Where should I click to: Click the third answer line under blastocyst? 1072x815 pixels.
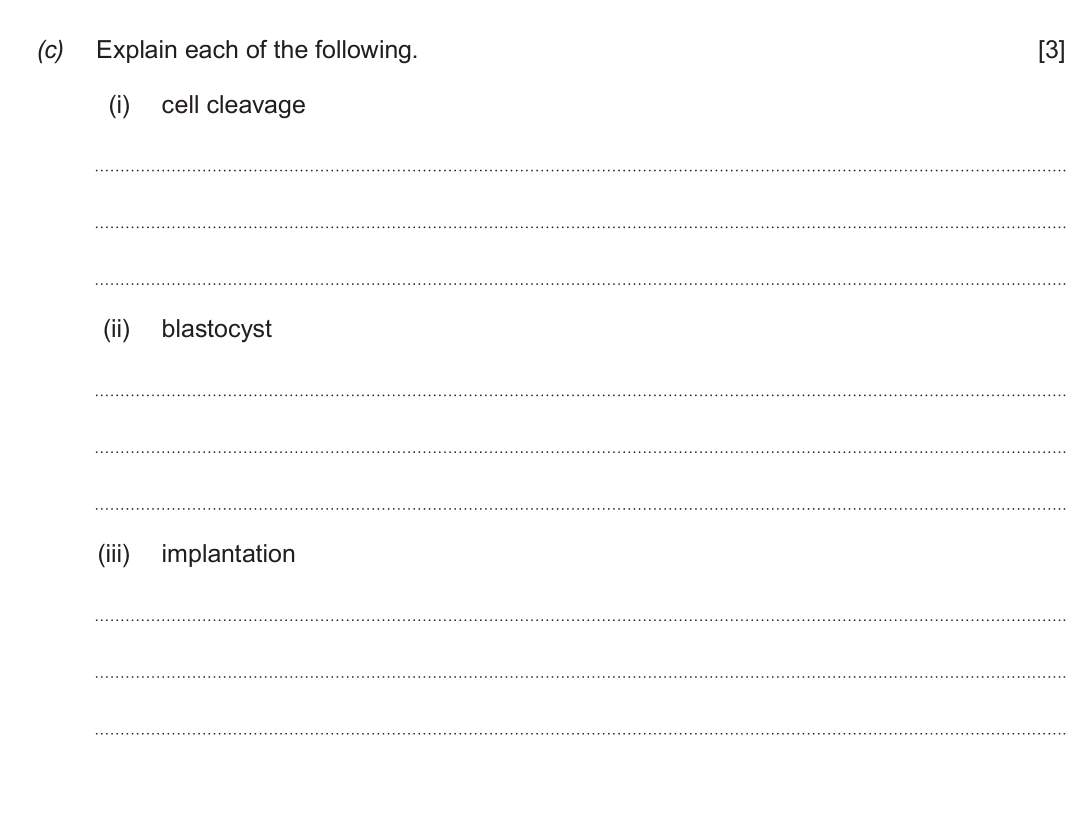pos(580,508)
